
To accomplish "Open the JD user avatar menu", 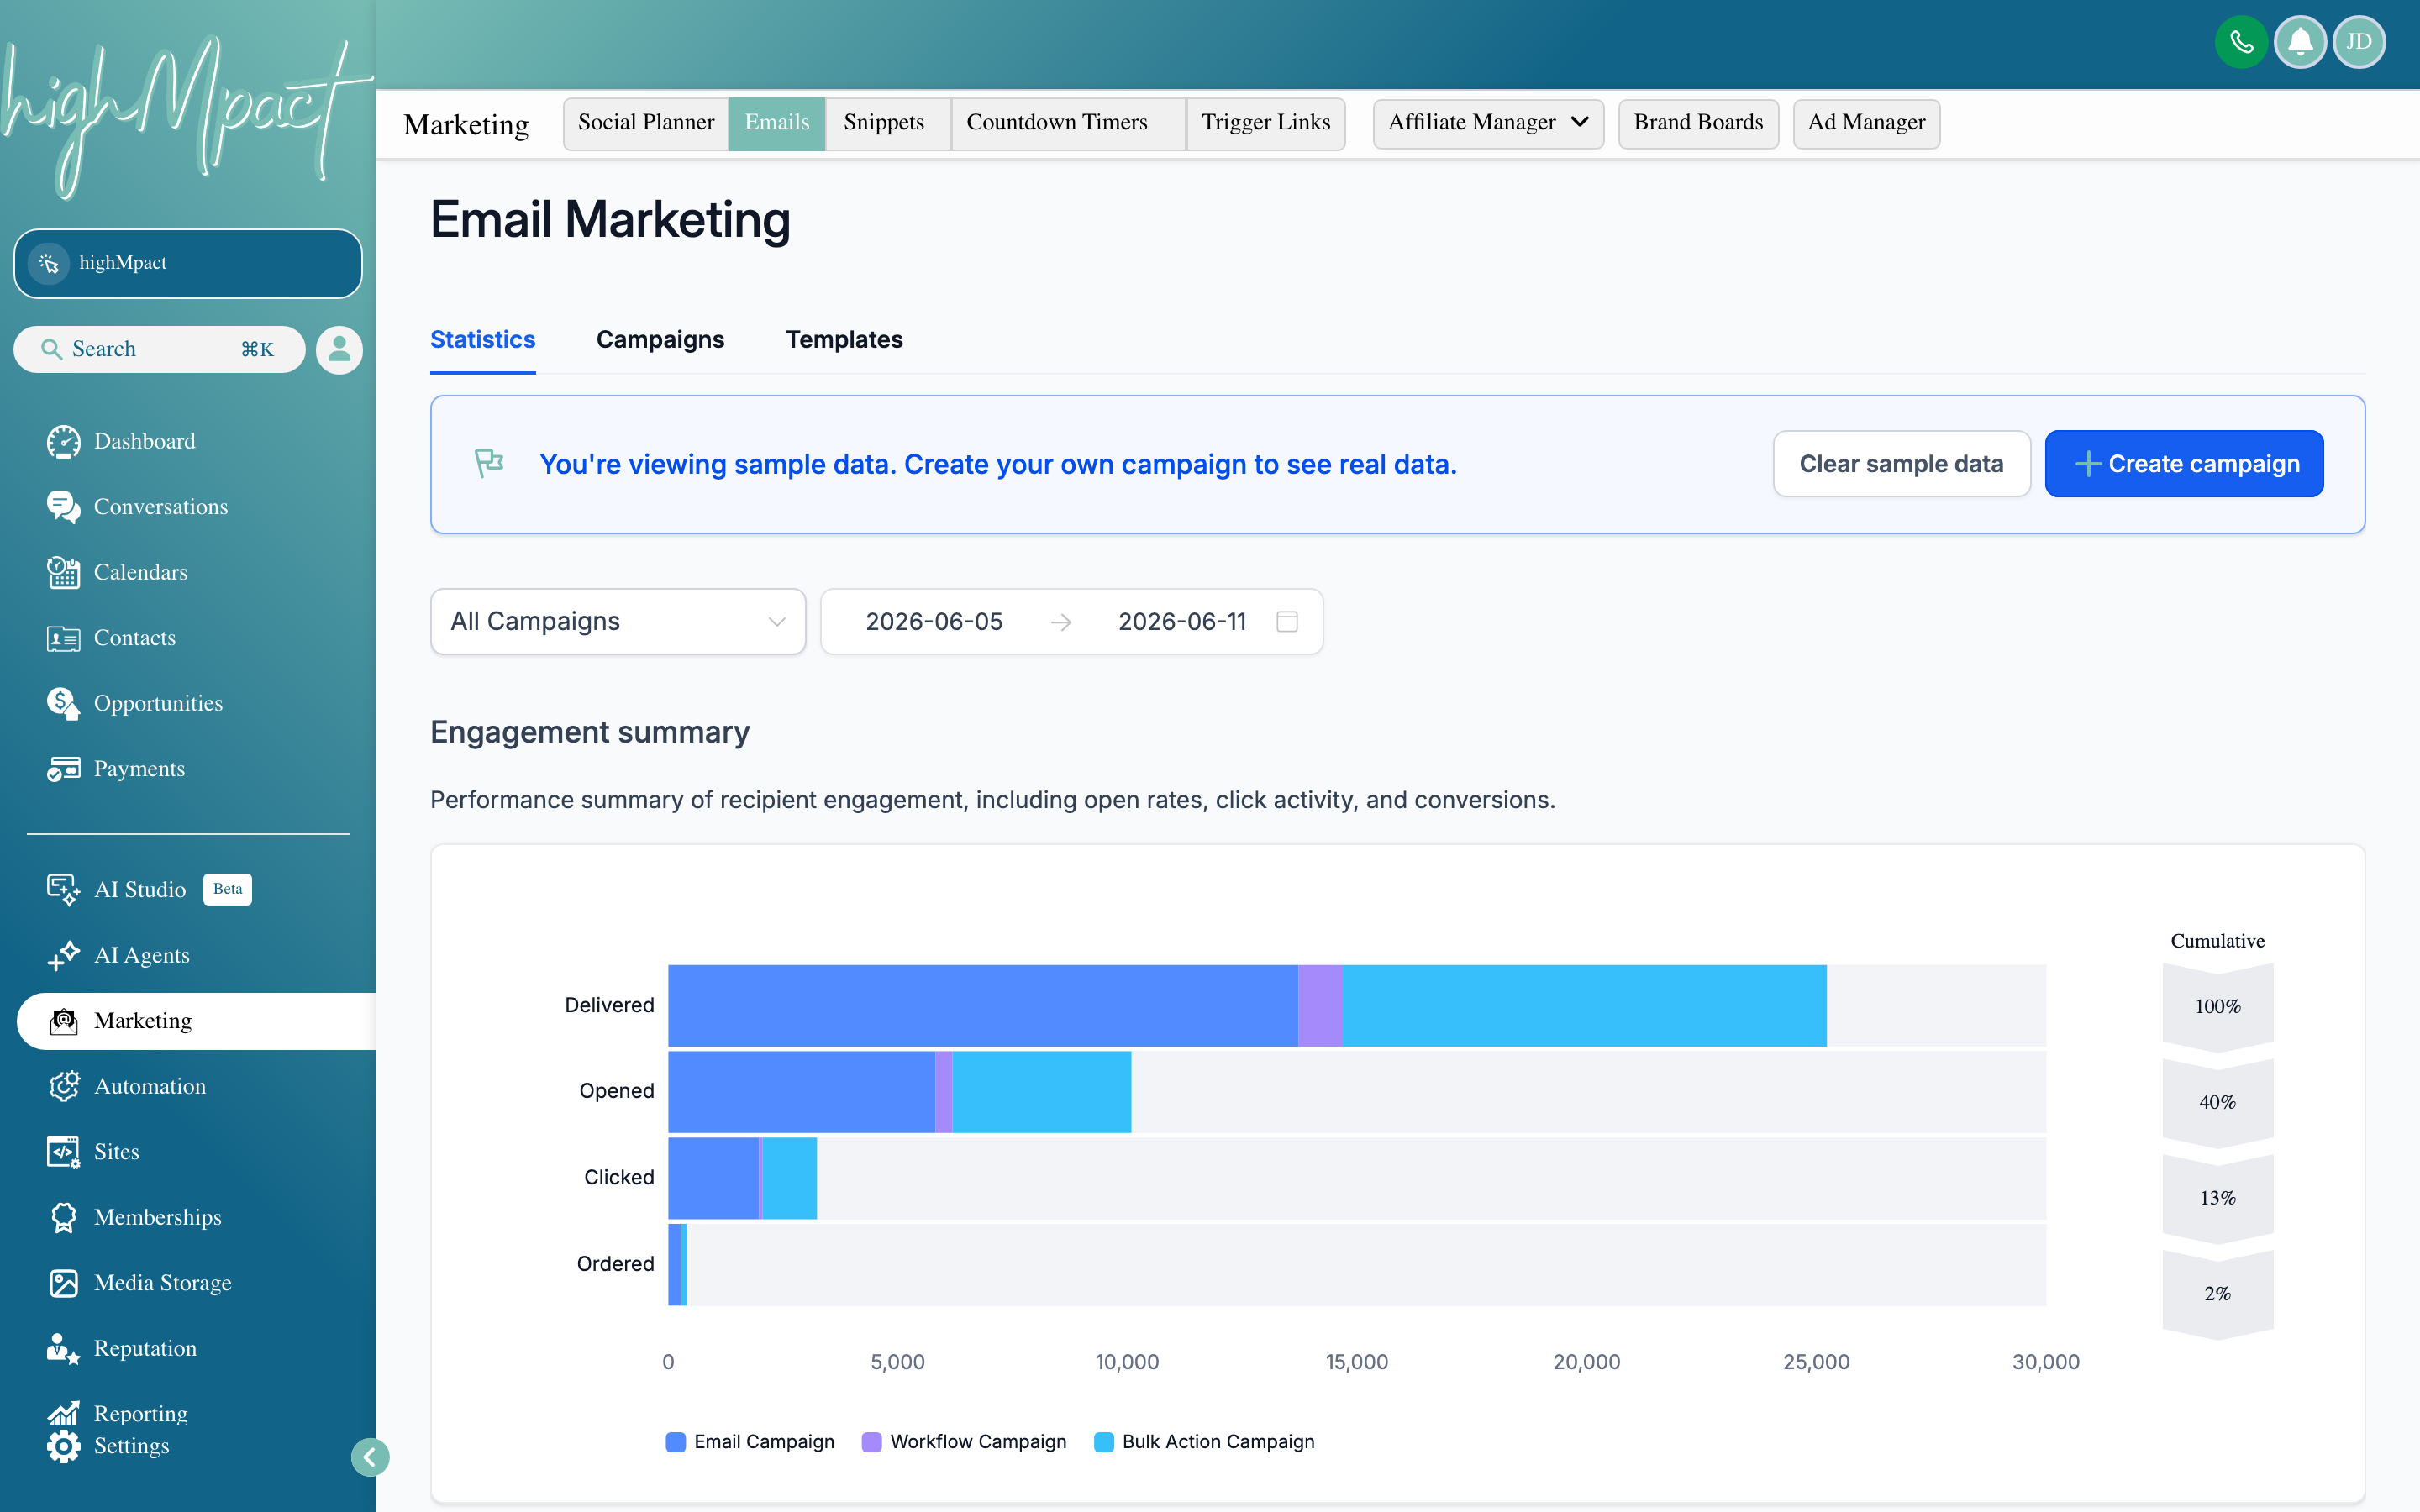I will coord(2359,42).
